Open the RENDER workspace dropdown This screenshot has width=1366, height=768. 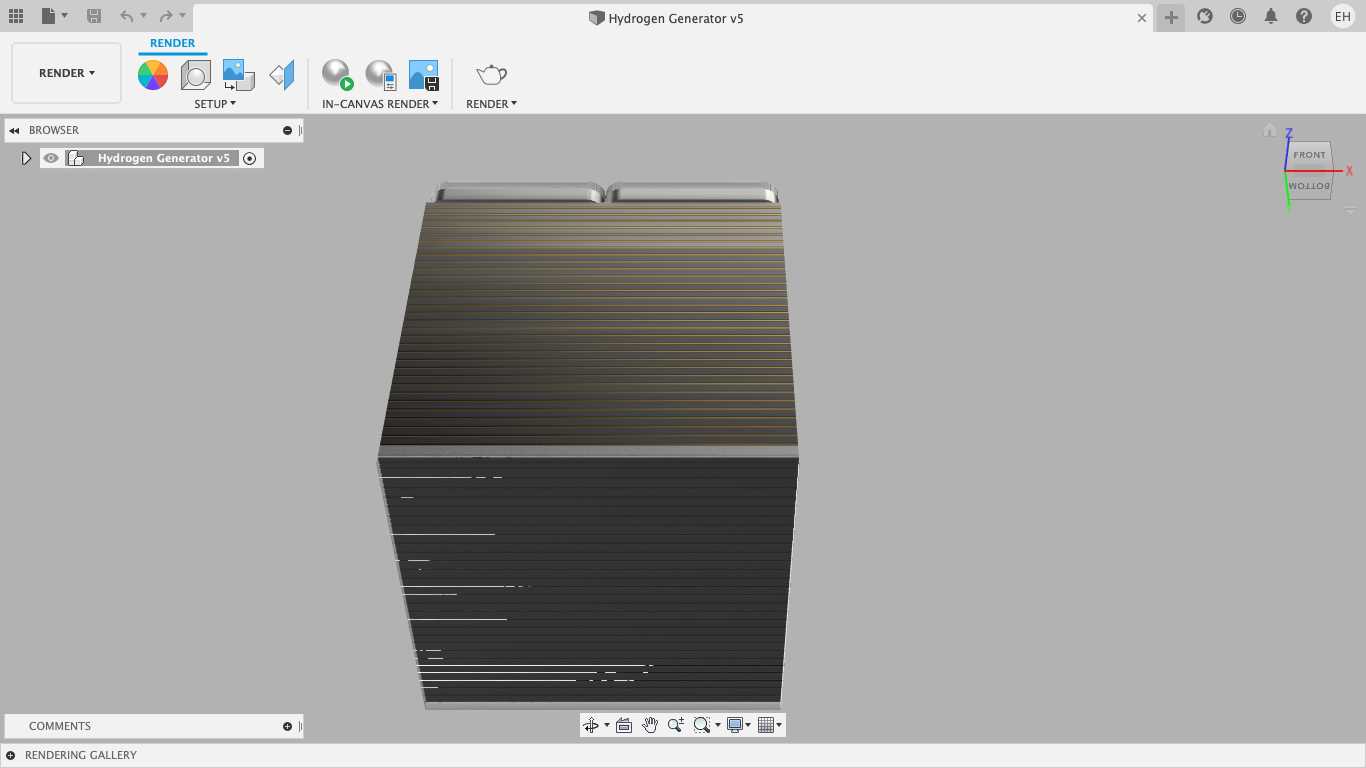tap(67, 73)
